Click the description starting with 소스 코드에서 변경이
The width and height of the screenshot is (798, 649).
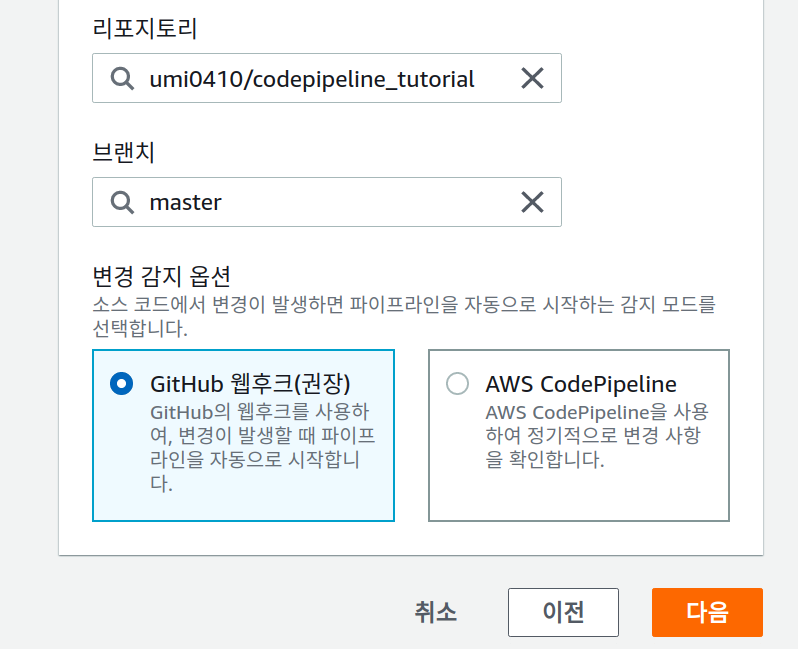(404, 316)
